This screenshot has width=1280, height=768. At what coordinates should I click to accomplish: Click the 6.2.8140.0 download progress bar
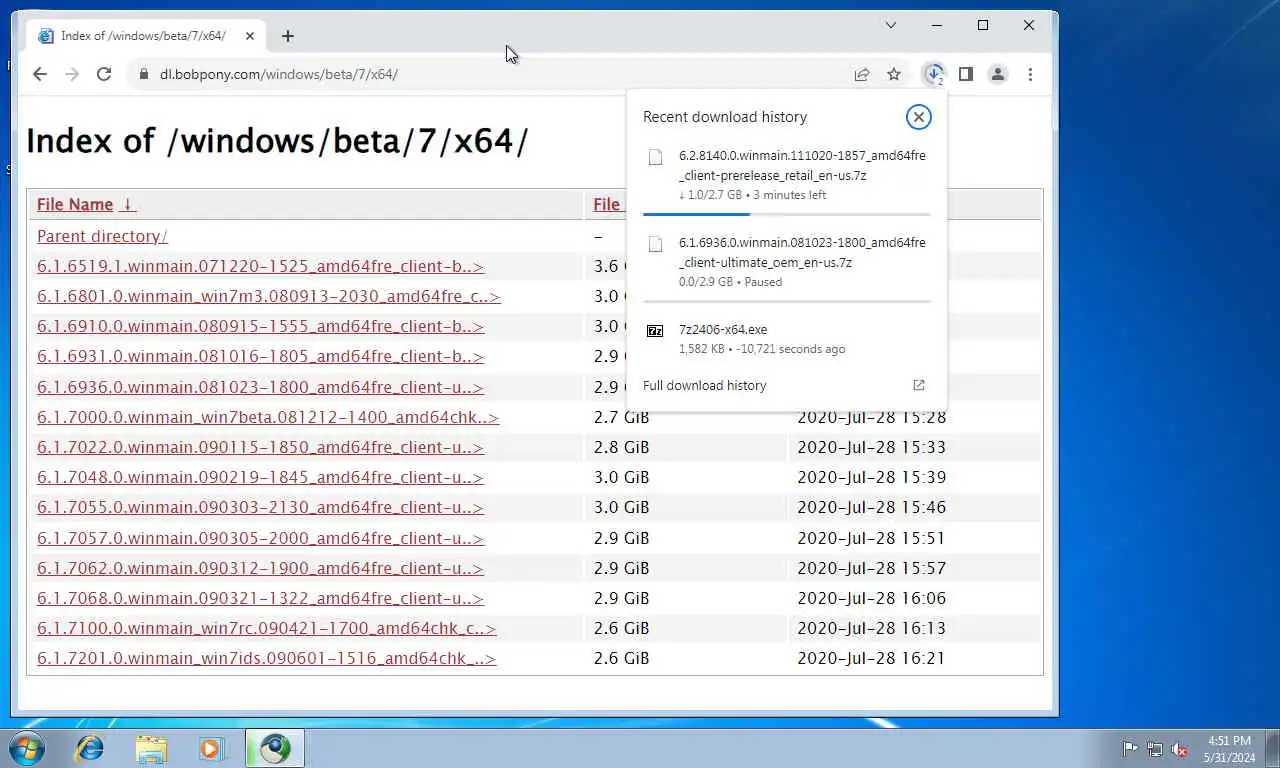pyautogui.click(x=787, y=214)
